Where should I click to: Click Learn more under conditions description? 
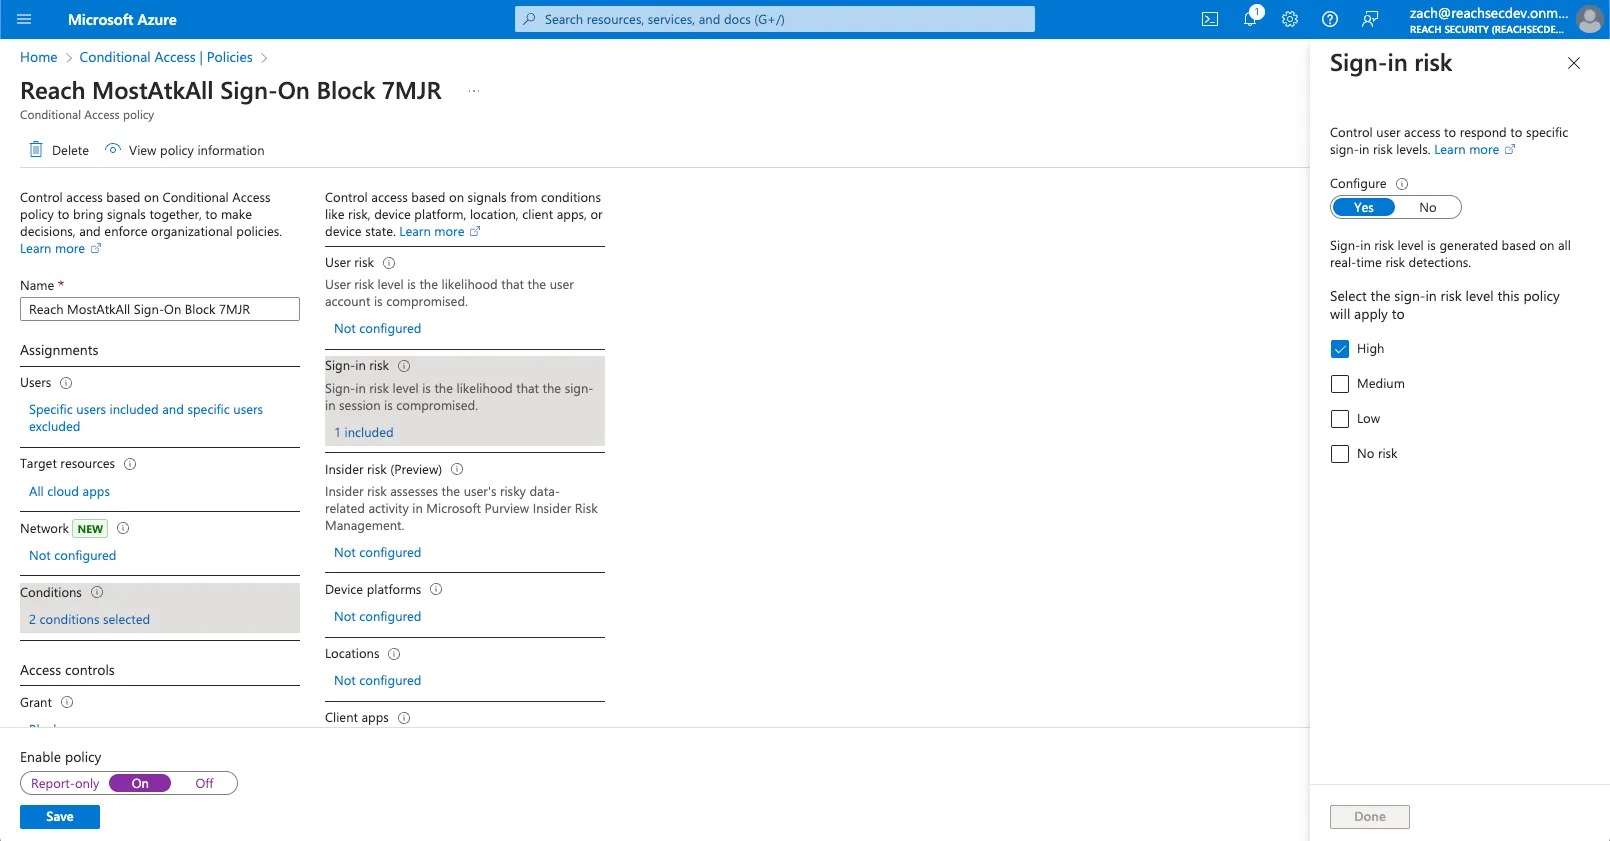pos(439,232)
